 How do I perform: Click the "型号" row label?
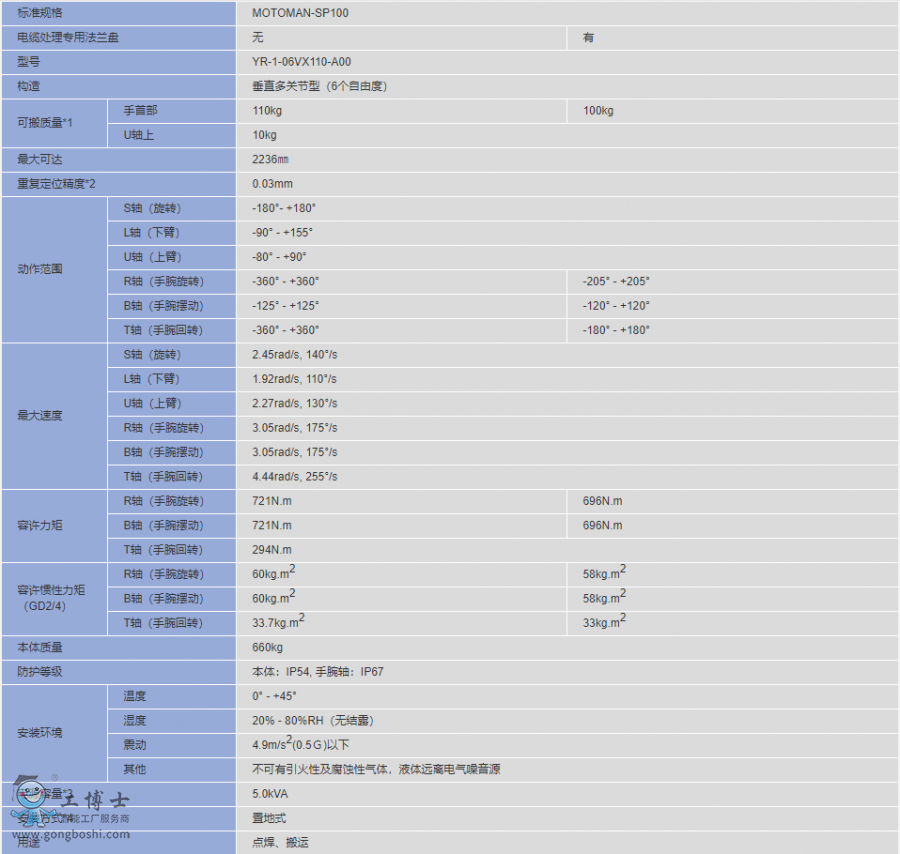point(29,62)
